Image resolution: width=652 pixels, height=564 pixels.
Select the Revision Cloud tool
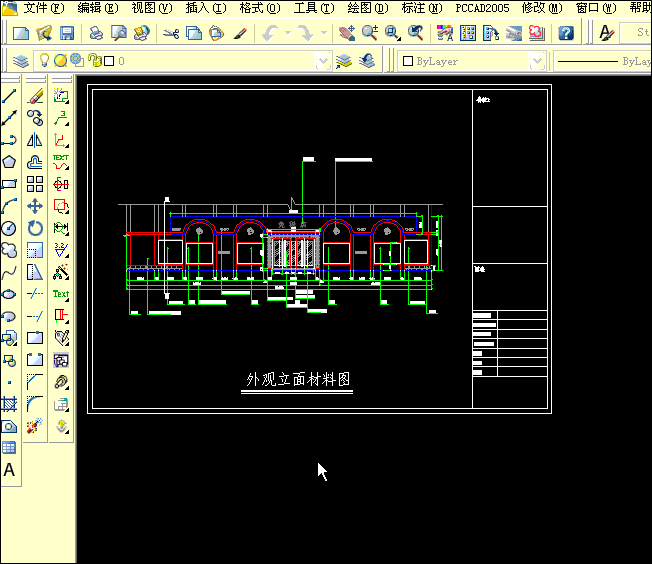[x=9, y=250]
